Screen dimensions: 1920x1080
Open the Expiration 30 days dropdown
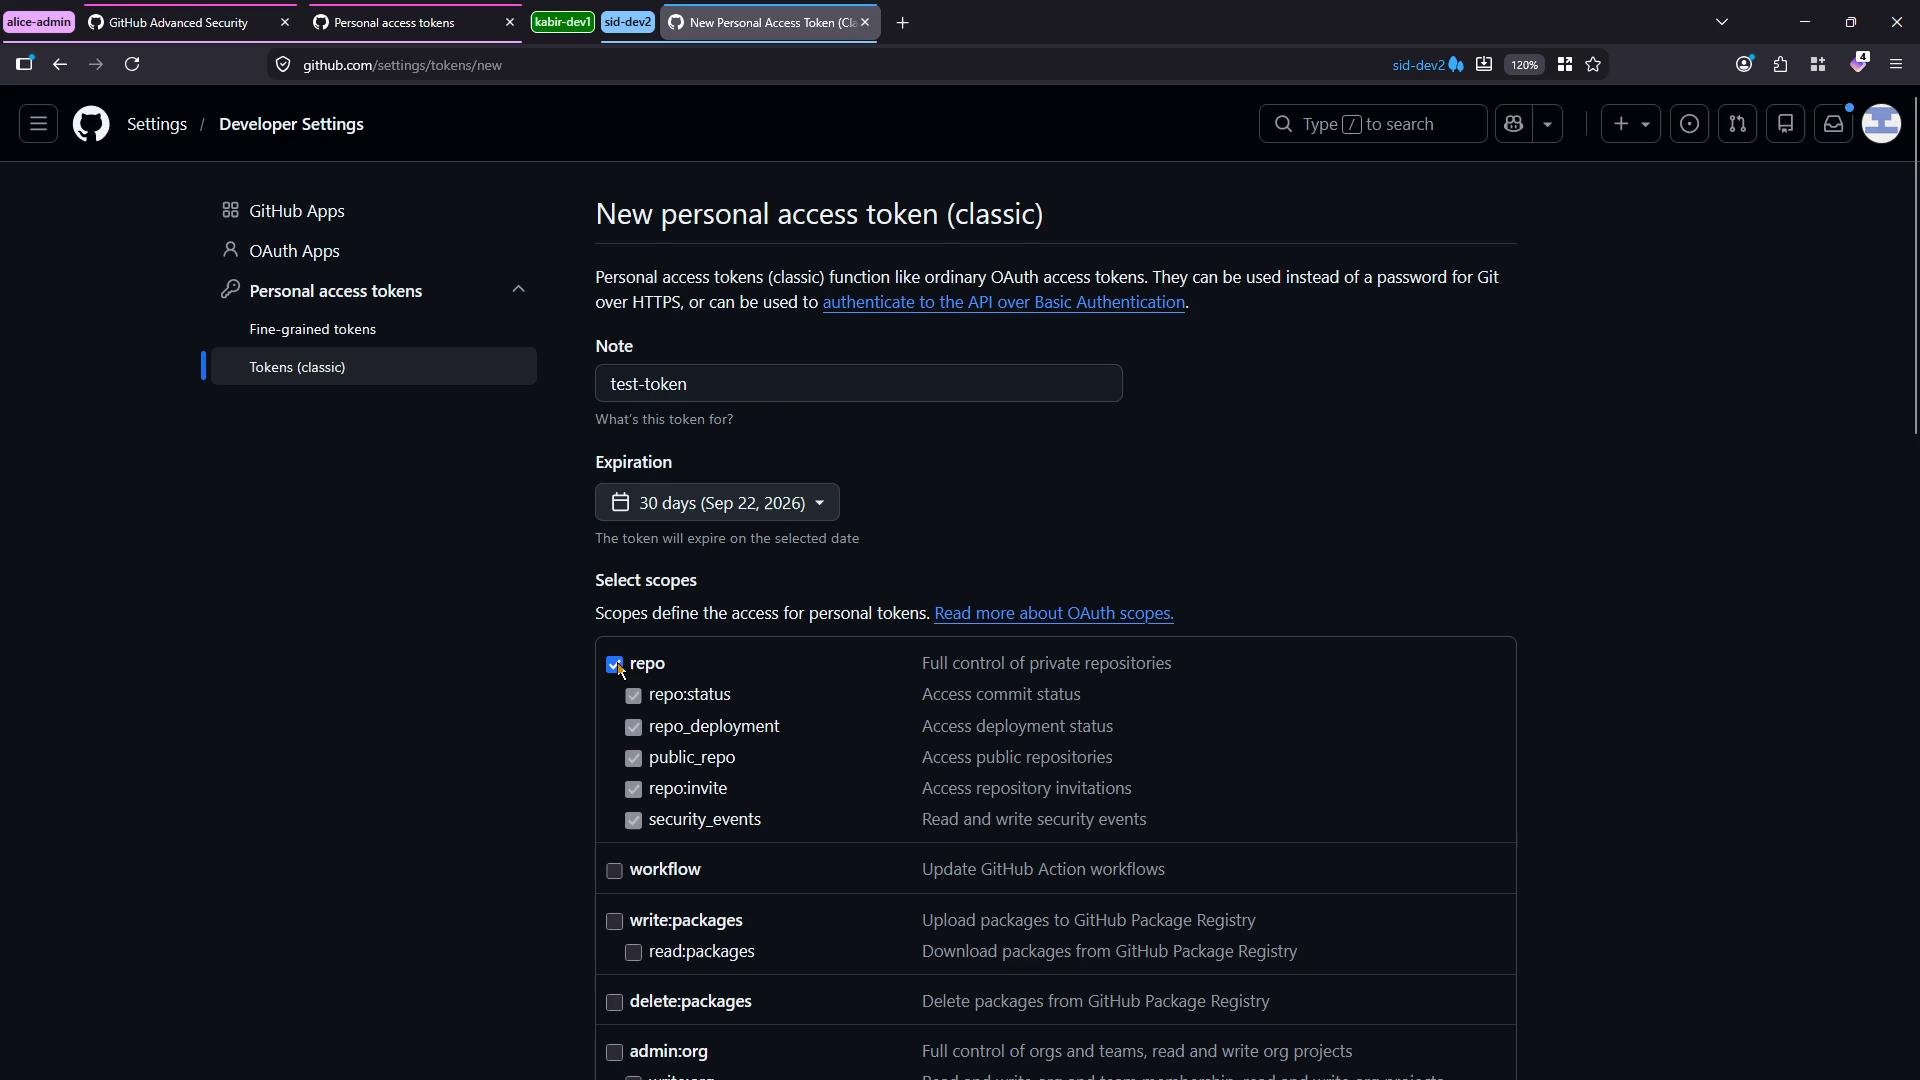tap(717, 503)
